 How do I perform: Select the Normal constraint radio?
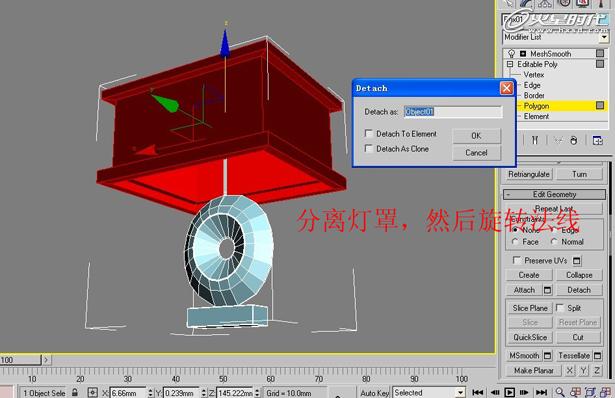pos(554,242)
